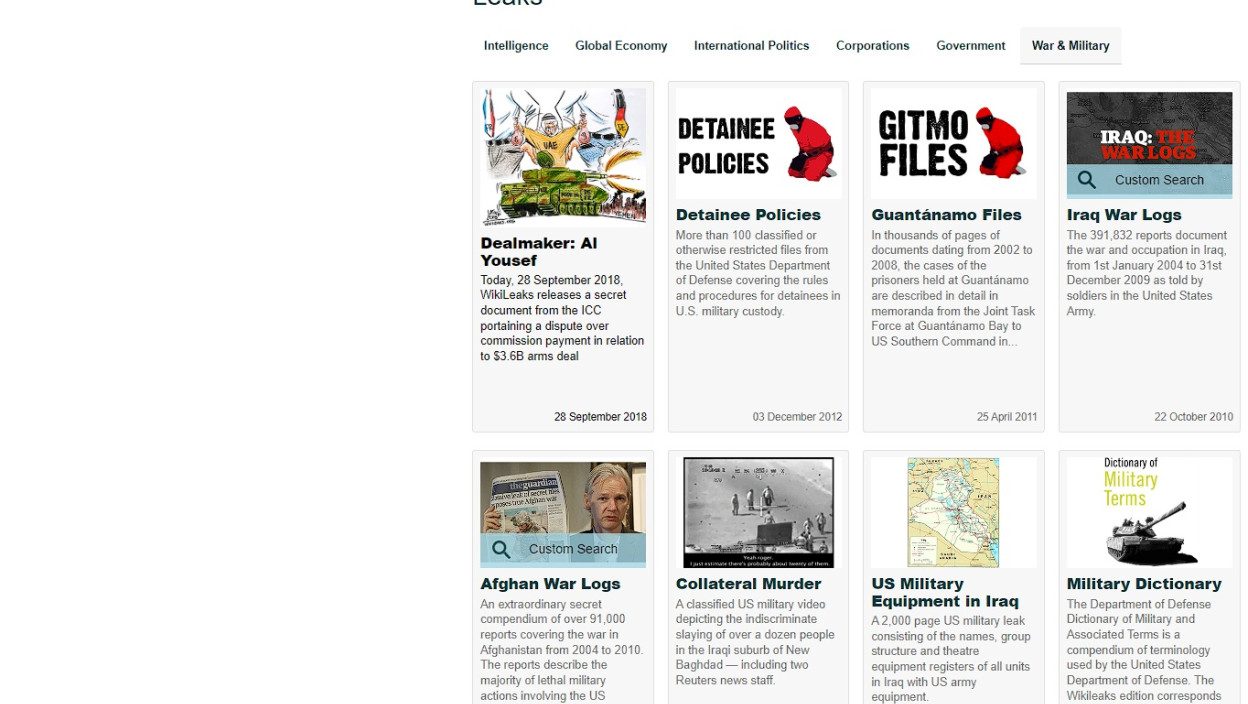The width and height of the screenshot is (1248, 704).
Task: Open the Corporations tab
Action: (873, 46)
